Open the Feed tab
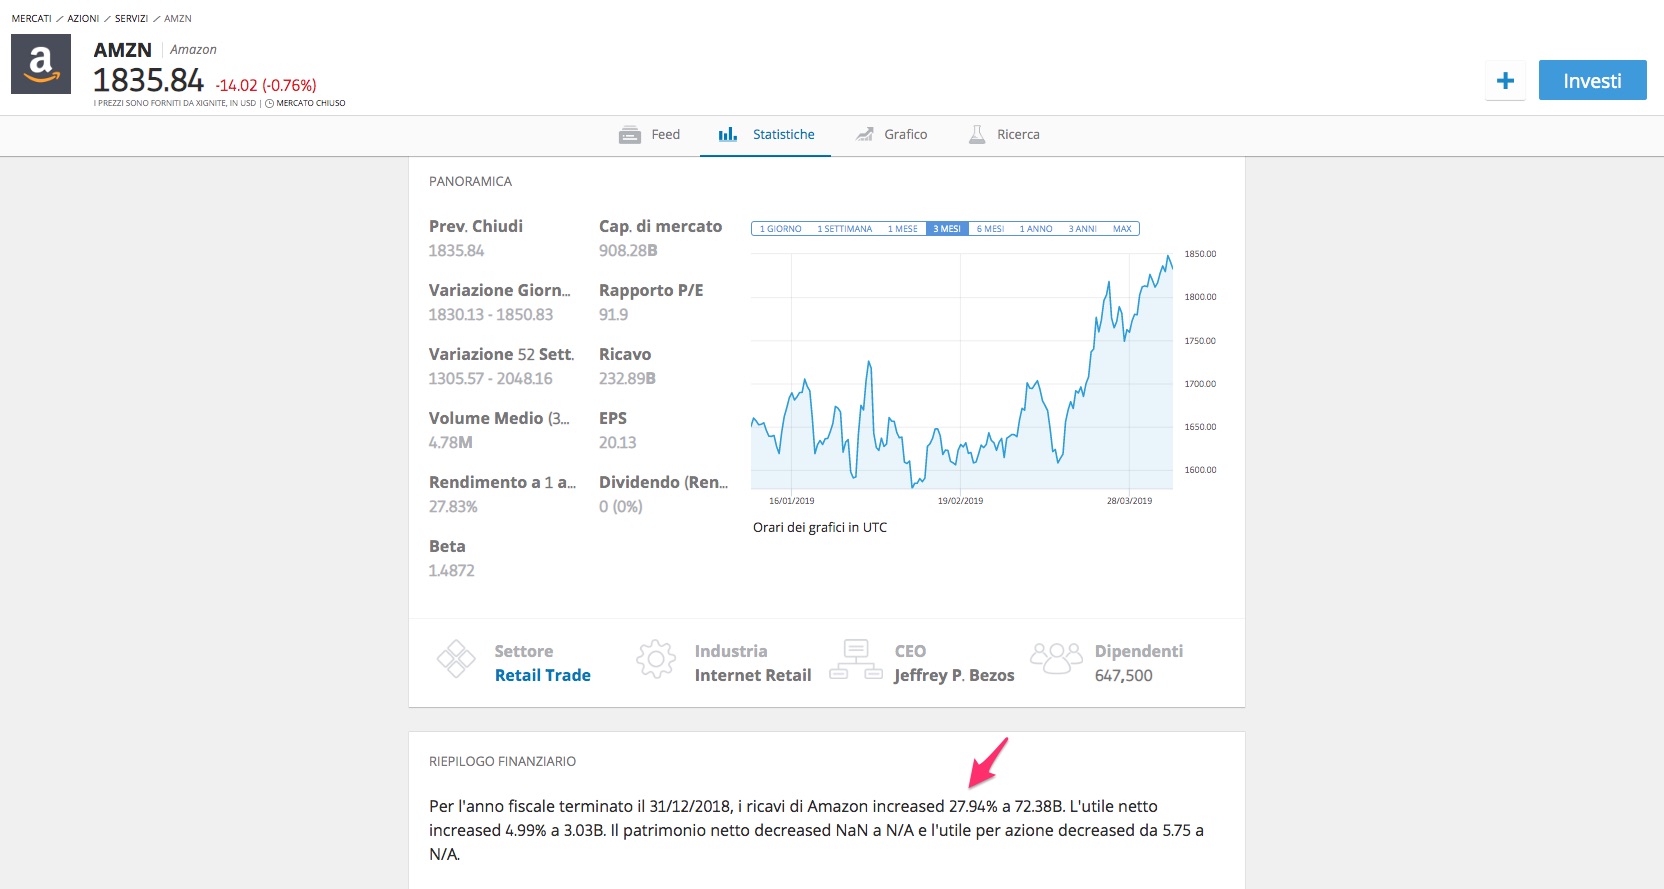The image size is (1664, 889). (x=649, y=135)
